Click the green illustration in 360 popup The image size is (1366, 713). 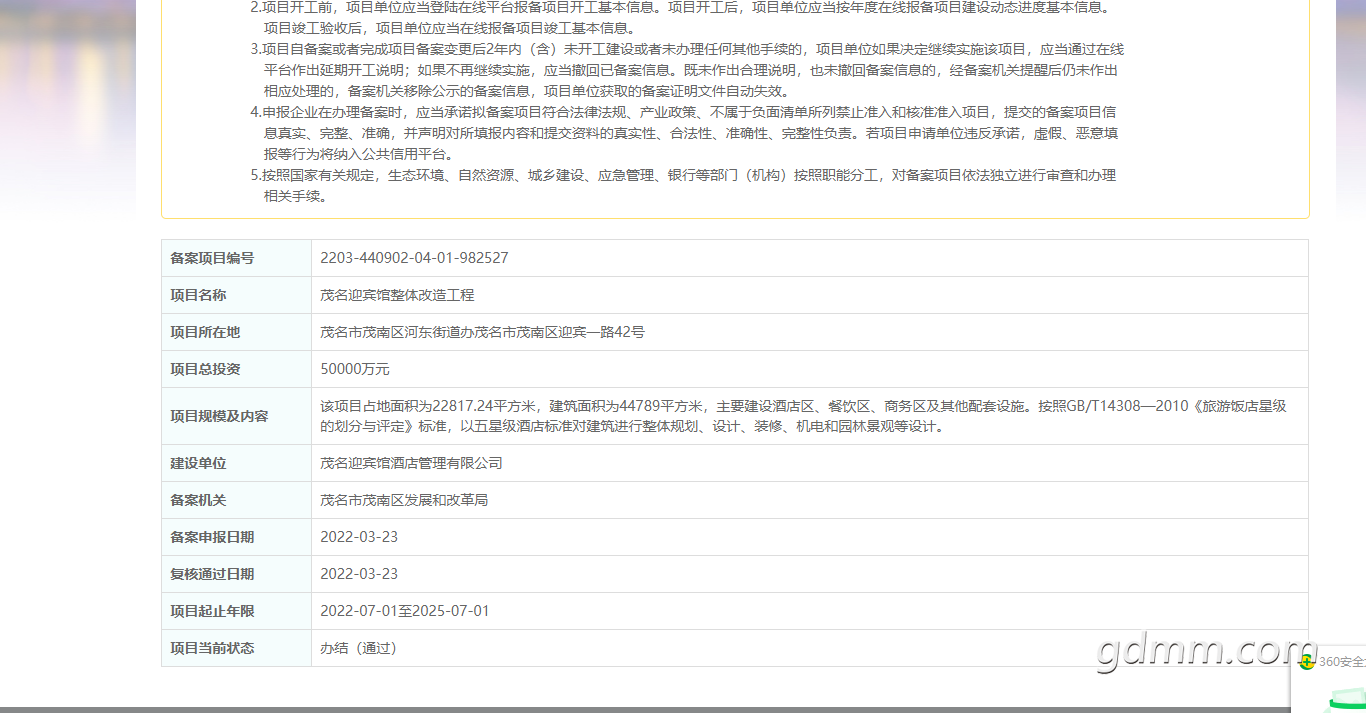point(1346,702)
